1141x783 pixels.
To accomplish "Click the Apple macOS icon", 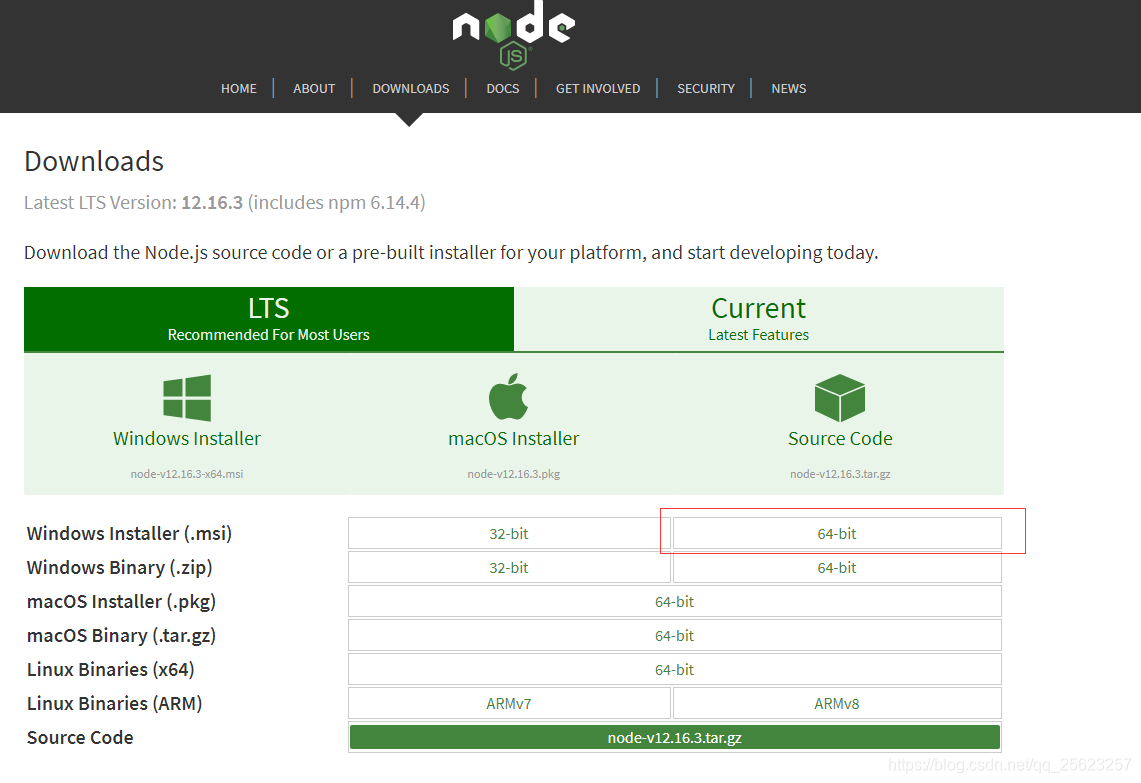I will (508, 397).
